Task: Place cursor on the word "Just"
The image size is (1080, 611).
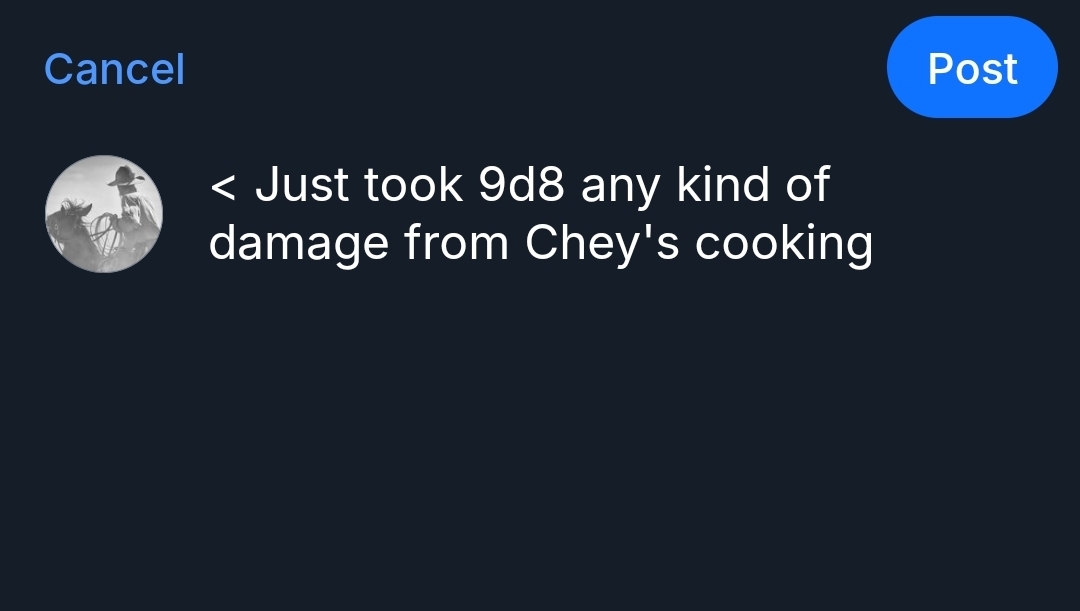Action: pyautogui.click(x=300, y=186)
